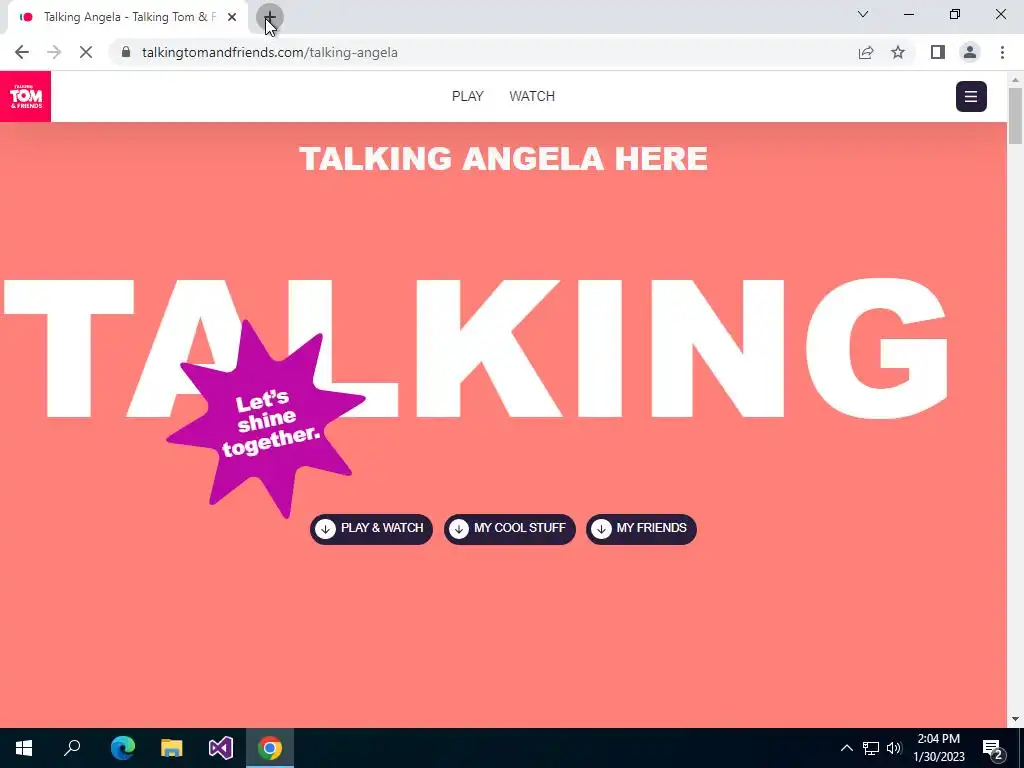This screenshot has height=768, width=1024.
Task: Open the Talking Tom & Friends logo home link
Action: pos(25,96)
